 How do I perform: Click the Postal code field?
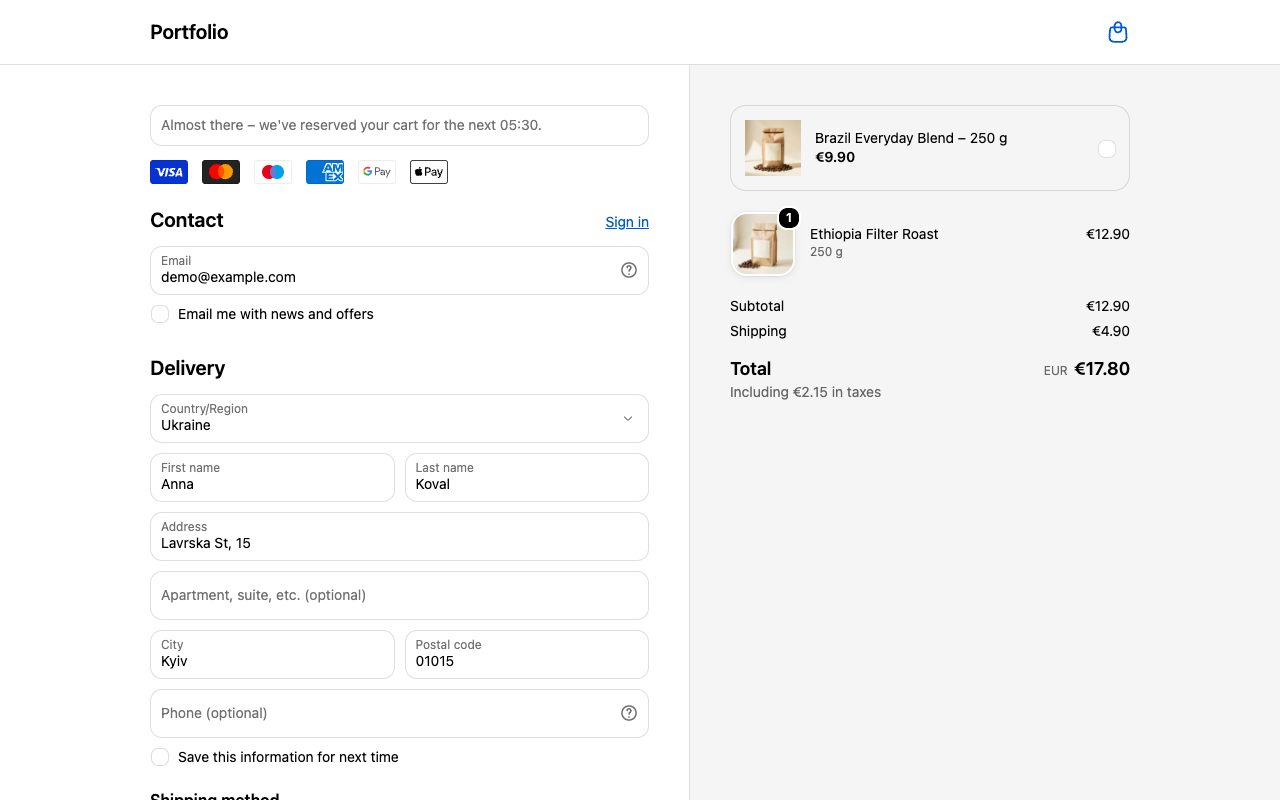527,654
